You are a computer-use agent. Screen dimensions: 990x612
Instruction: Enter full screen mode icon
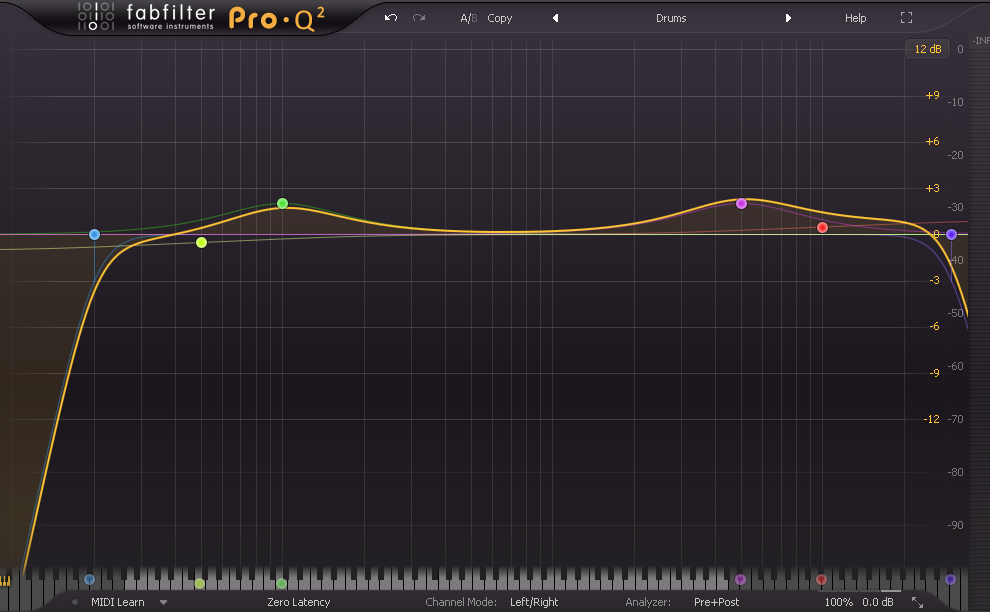coord(906,18)
